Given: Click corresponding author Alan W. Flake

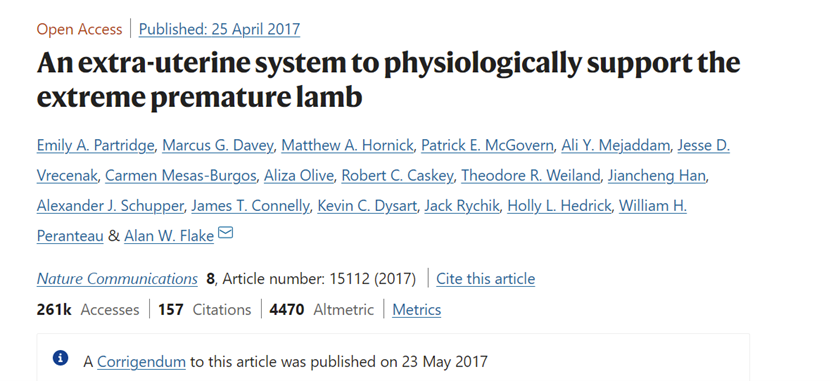Looking at the screenshot, I should (169, 236).
